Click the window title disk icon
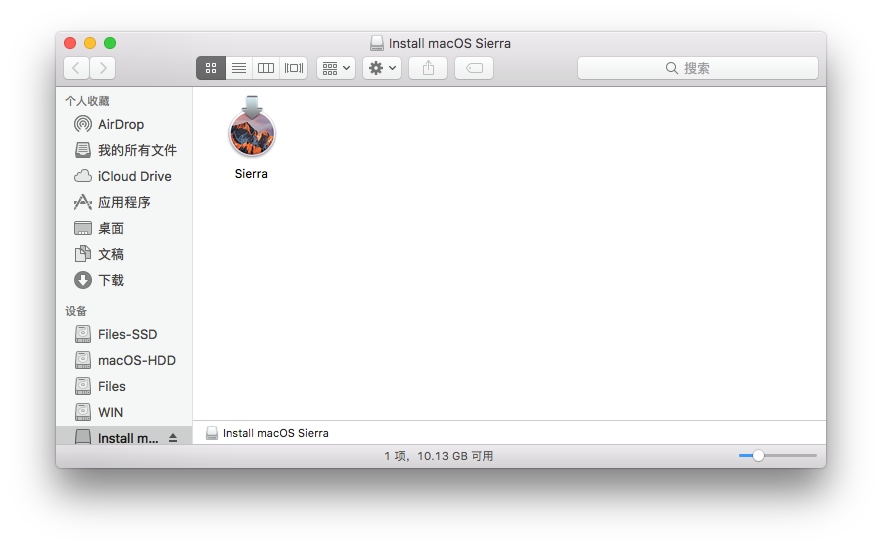This screenshot has height=548, width=882. pyautogui.click(x=377, y=43)
